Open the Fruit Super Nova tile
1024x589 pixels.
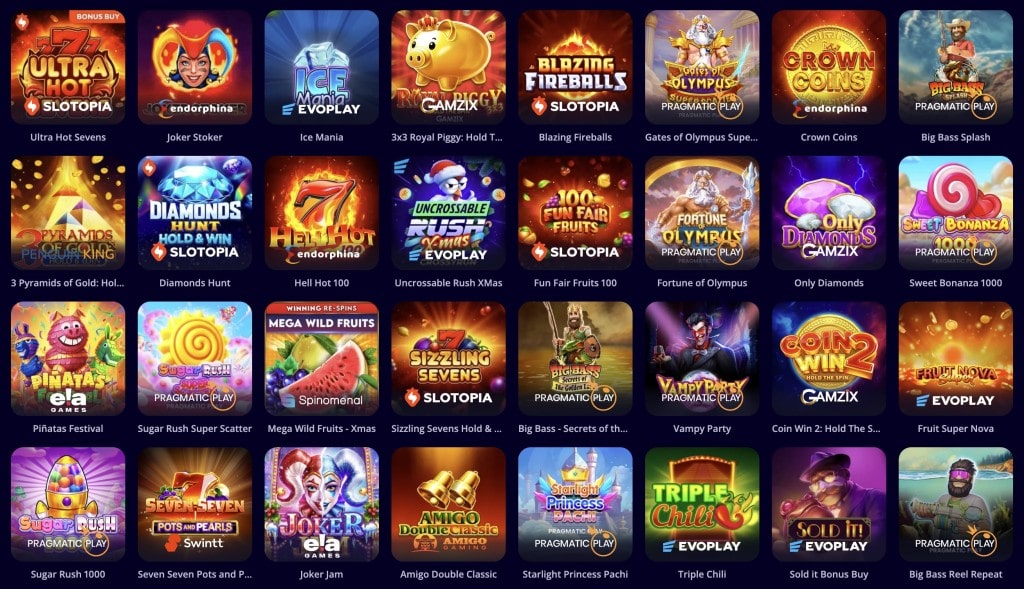click(x=955, y=358)
